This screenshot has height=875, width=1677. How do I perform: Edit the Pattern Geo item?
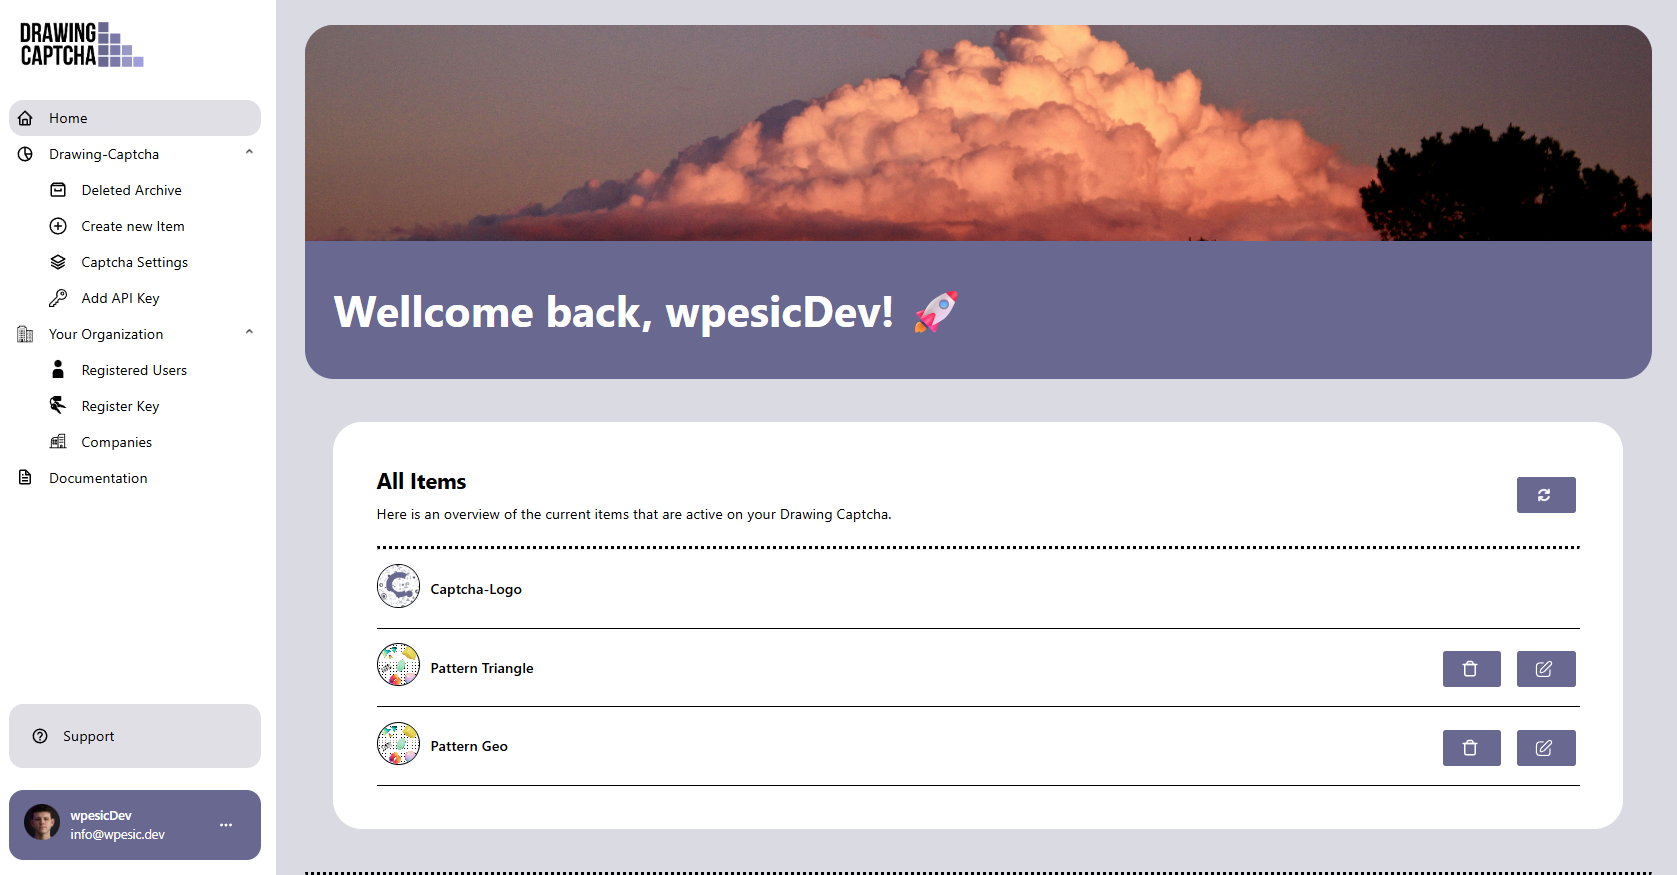1545,748
